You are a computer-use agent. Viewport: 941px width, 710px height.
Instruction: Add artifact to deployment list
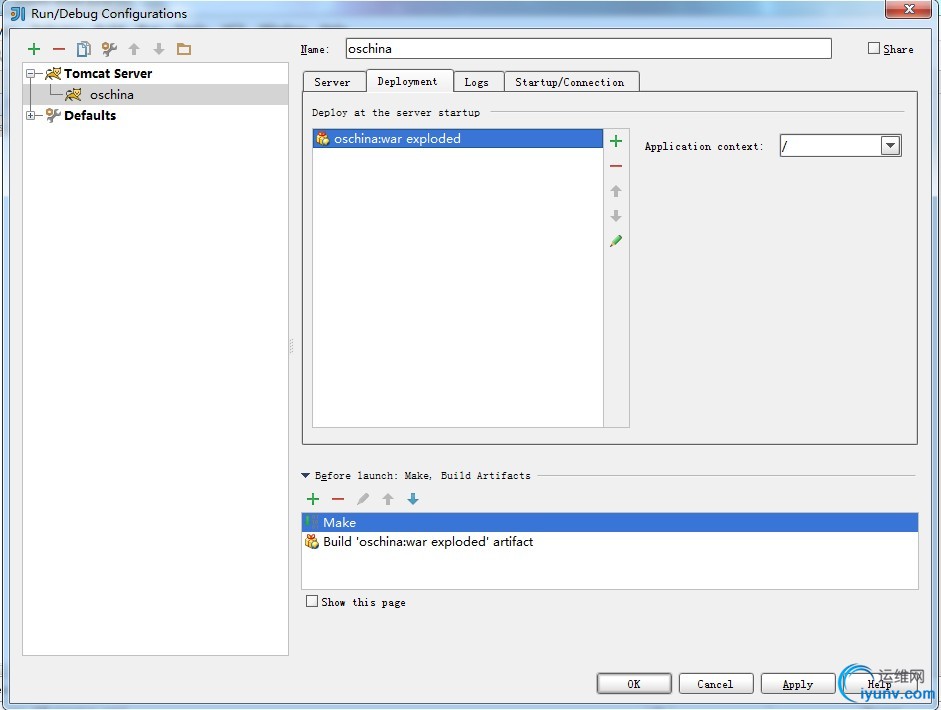pos(616,141)
